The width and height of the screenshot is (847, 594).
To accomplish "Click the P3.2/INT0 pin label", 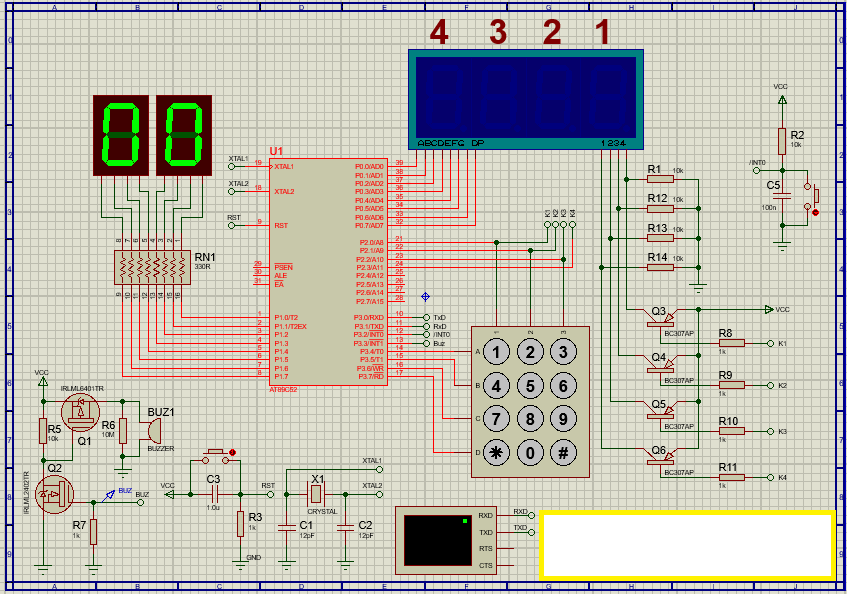I will click(x=368, y=335).
